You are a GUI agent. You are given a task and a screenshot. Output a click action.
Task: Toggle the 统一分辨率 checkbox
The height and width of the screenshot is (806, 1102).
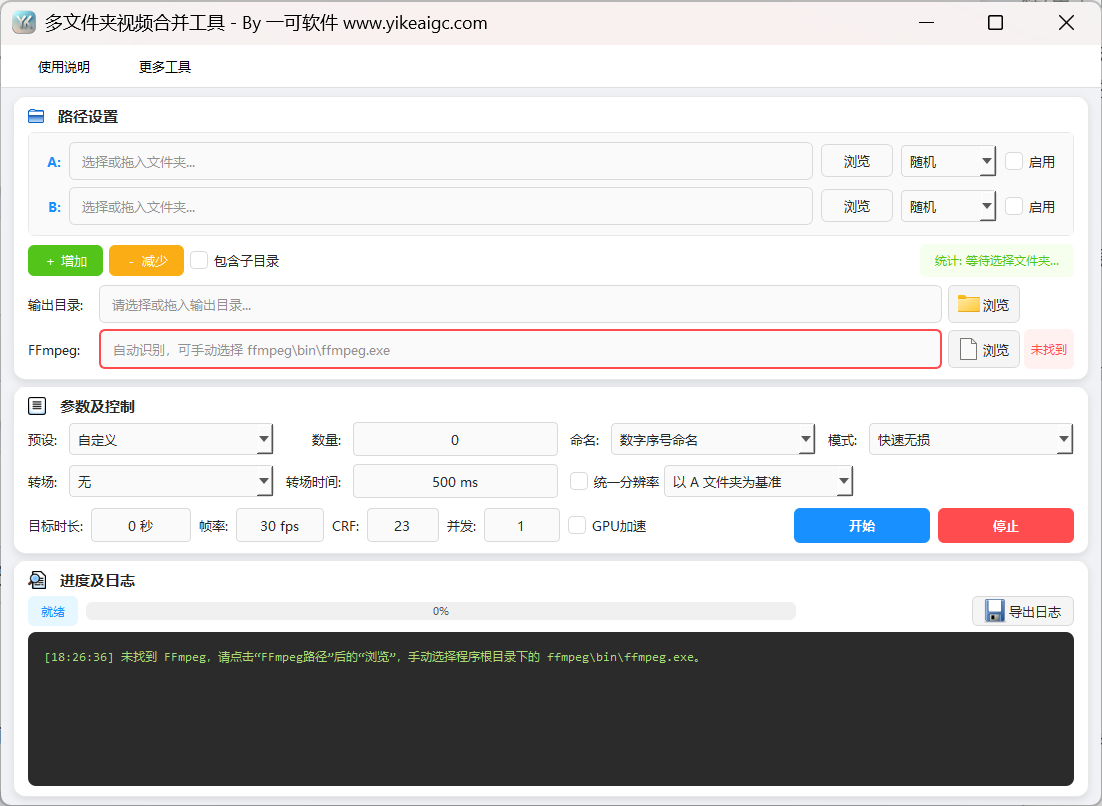tap(578, 481)
